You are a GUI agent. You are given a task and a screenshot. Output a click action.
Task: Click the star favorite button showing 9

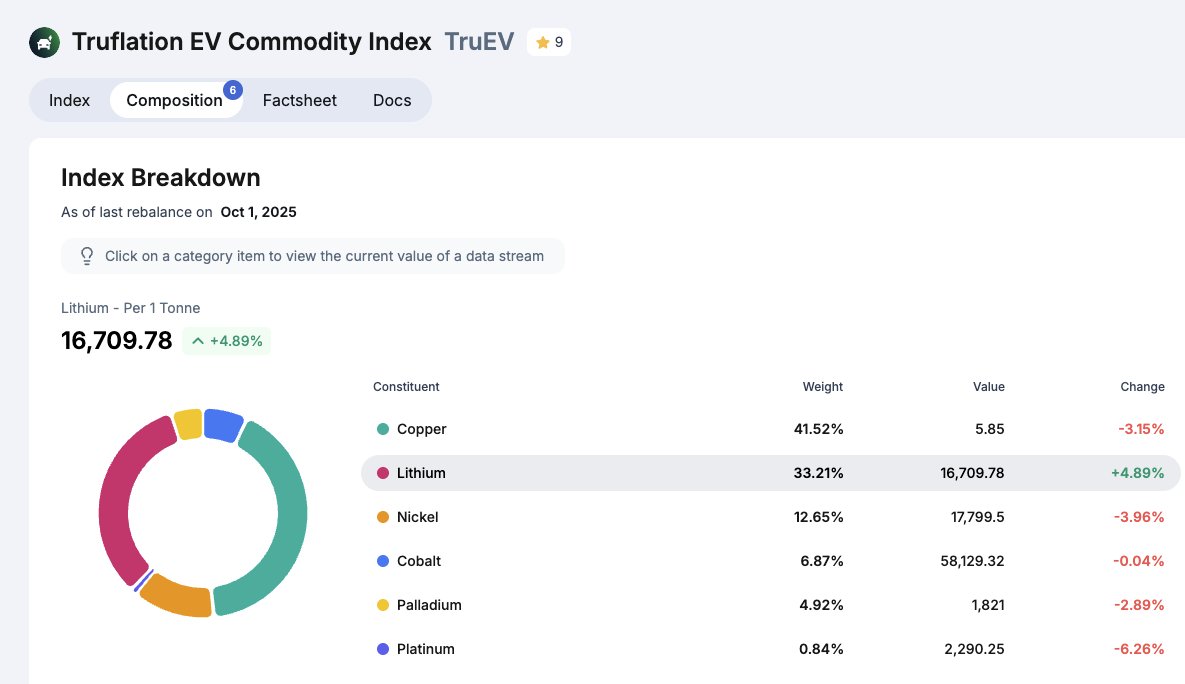(549, 42)
